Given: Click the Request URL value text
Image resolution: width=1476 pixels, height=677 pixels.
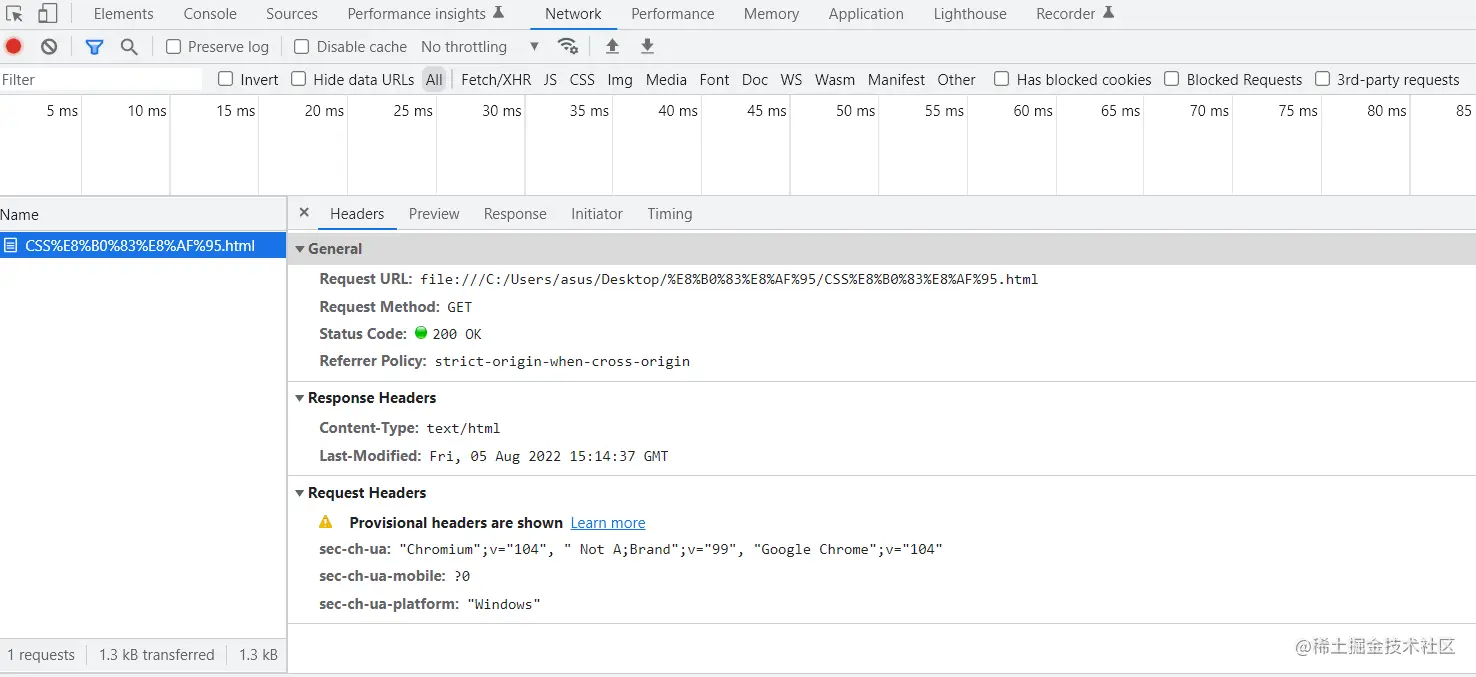Looking at the screenshot, I should (x=729, y=279).
